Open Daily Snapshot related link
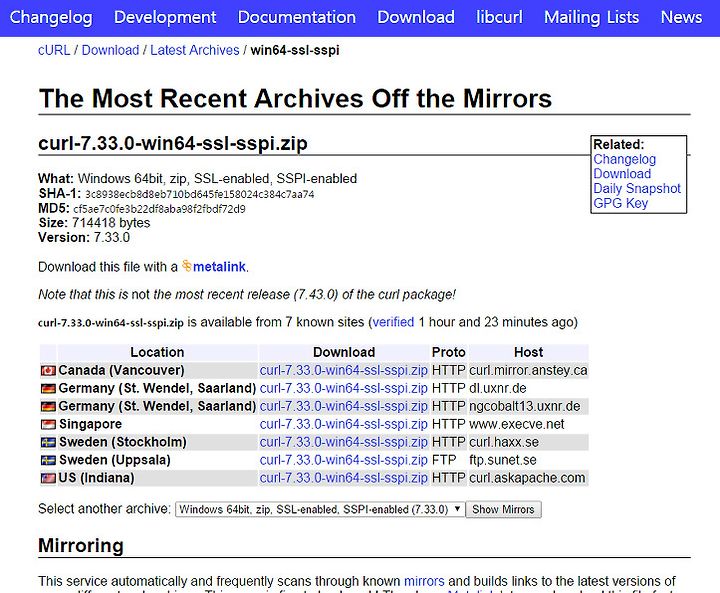Image resolution: width=720 pixels, height=593 pixels. [x=637, y=188]
